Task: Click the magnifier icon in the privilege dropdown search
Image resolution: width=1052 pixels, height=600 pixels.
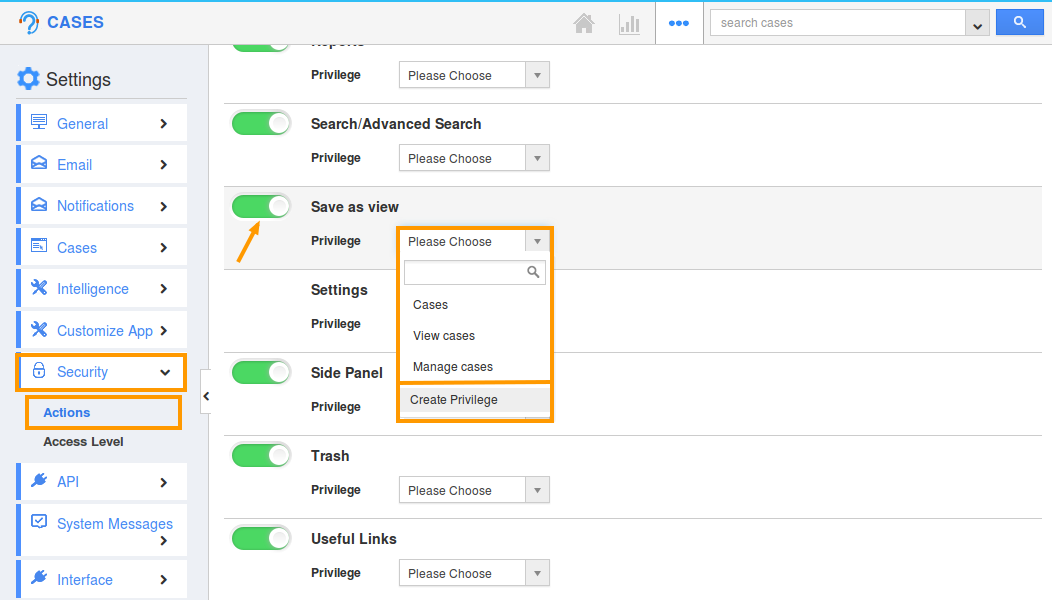Action: click(x=534, y=272)
